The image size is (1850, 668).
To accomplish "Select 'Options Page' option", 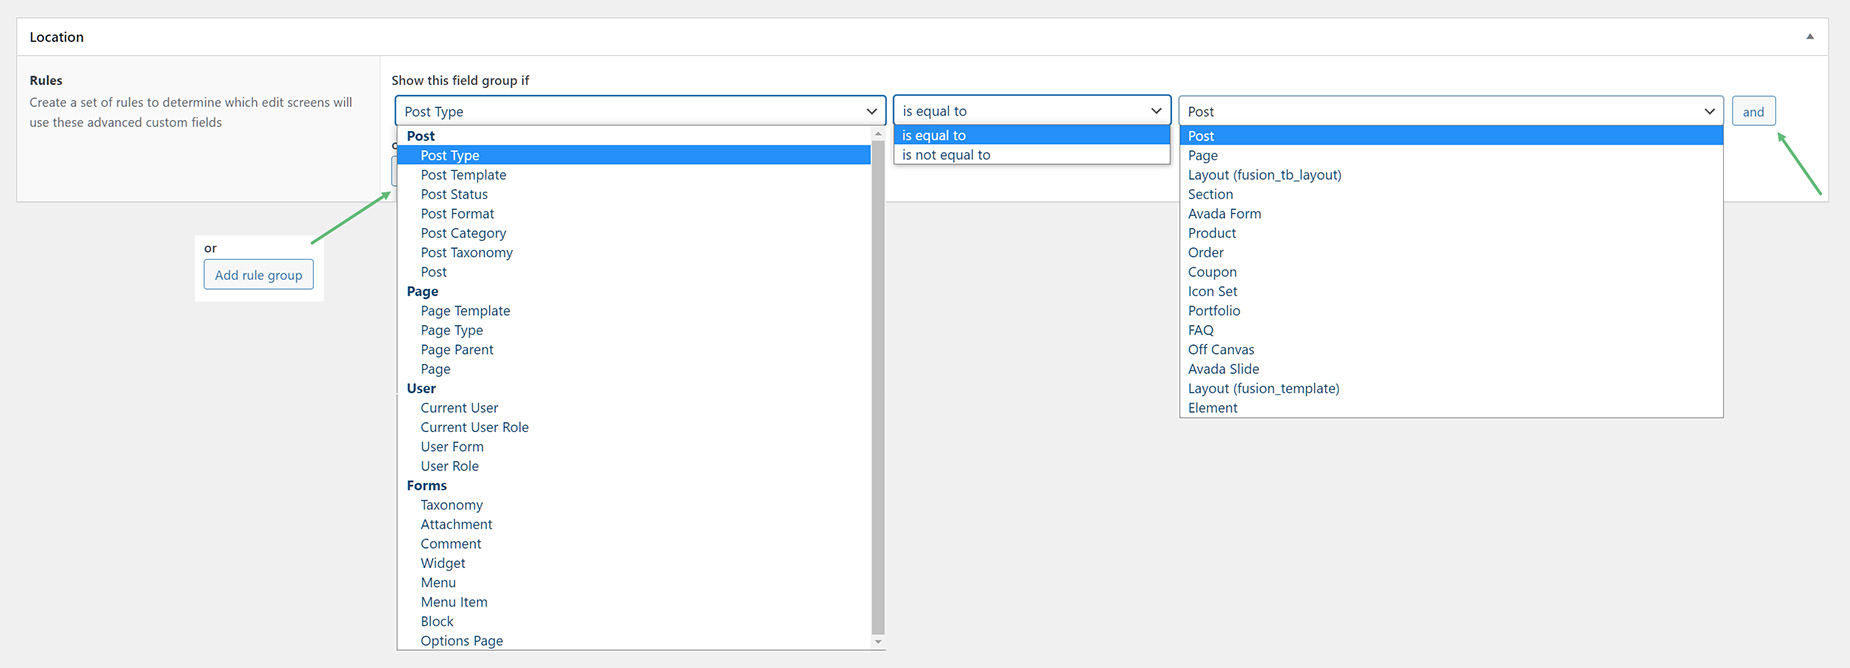I will (634, 641).
